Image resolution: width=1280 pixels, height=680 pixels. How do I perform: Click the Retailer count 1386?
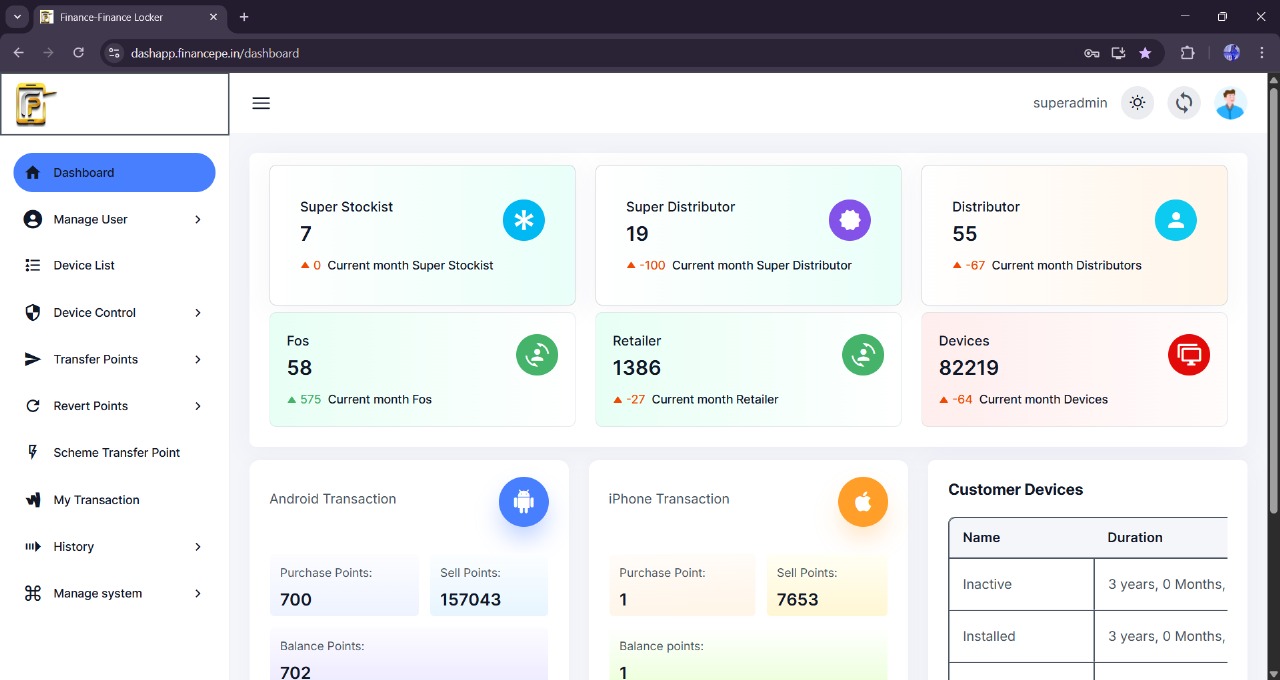[x=637, y=368]
